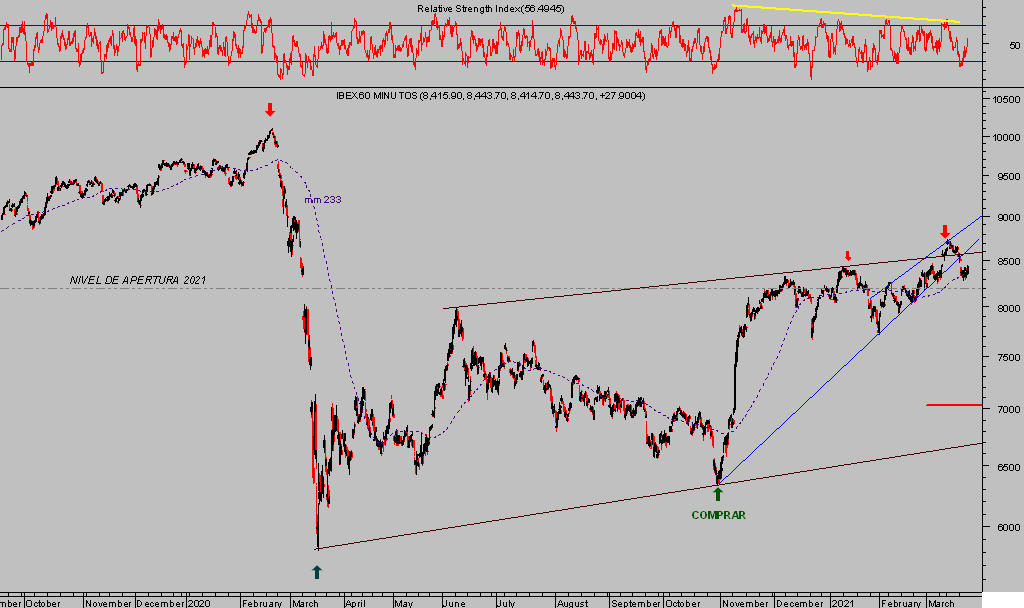Select the red down arrow above the 10000 peak
The height and width of the screenshot is (608, 1024).
pyautogui.click(x=270, y=109)
